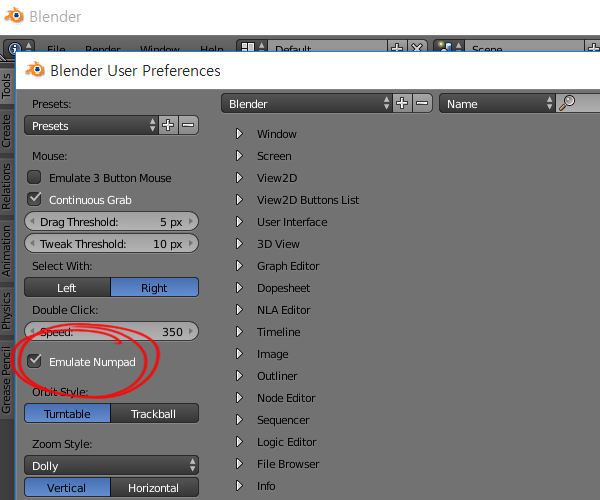
Task: Disable the Emulate Numpad checkbox
Action: coord(34,361)
